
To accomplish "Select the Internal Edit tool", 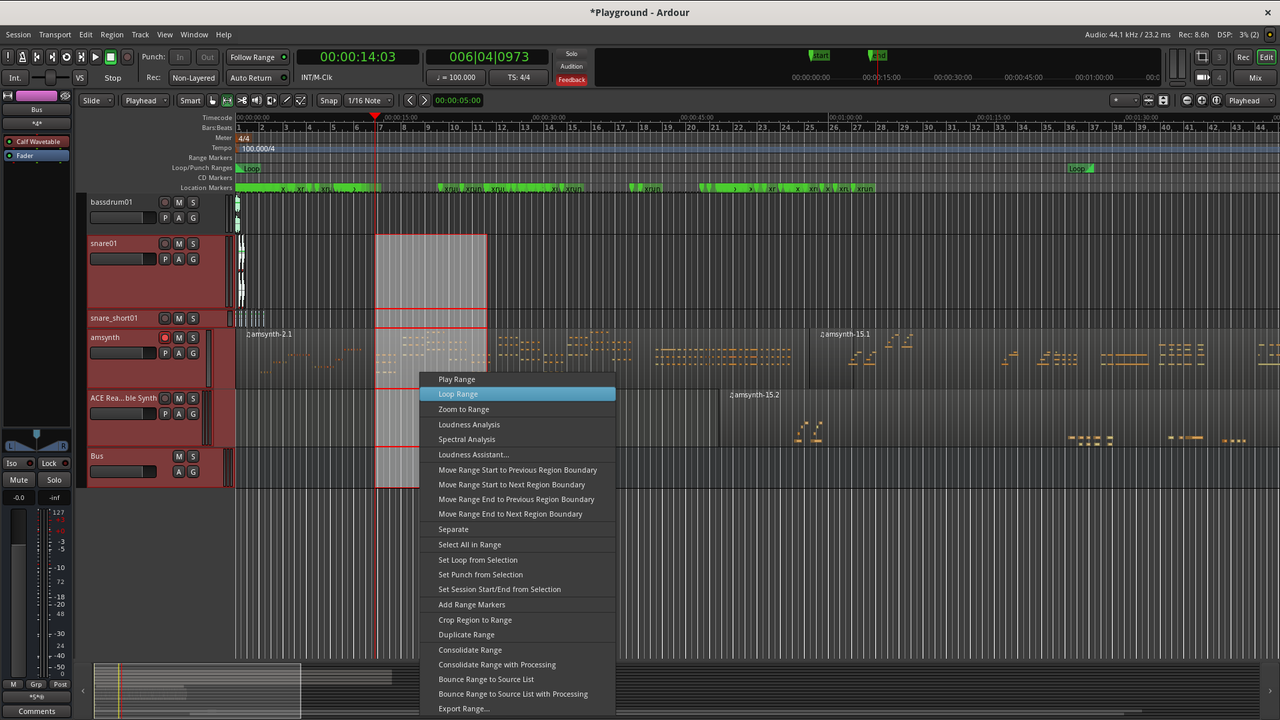I will click(x=301, y=100).
